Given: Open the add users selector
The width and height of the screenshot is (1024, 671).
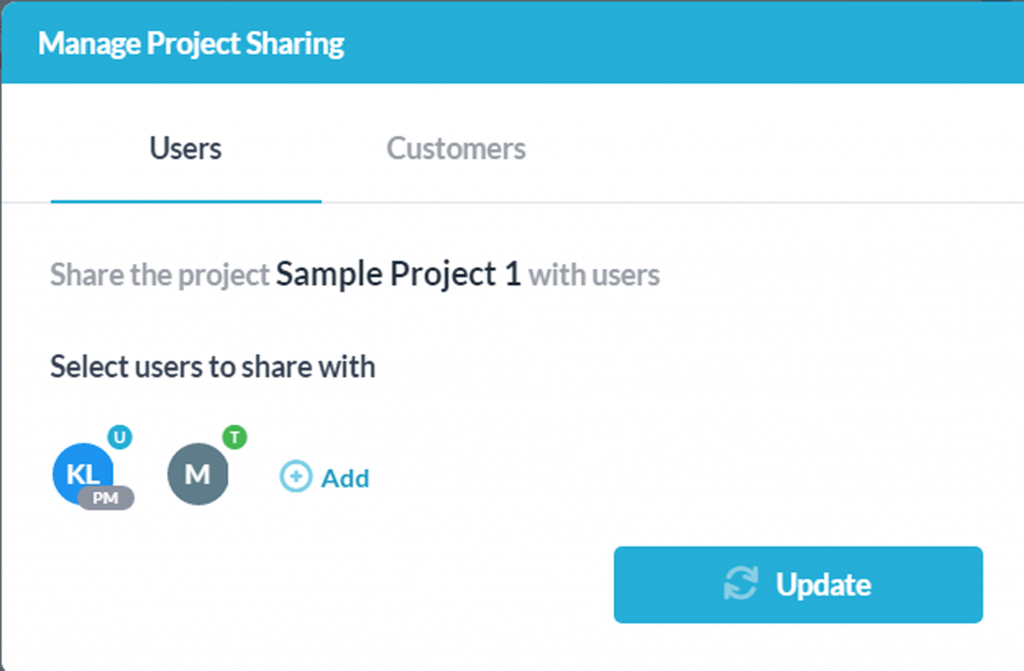Looking at the screenshot, I should pos(324,478).
